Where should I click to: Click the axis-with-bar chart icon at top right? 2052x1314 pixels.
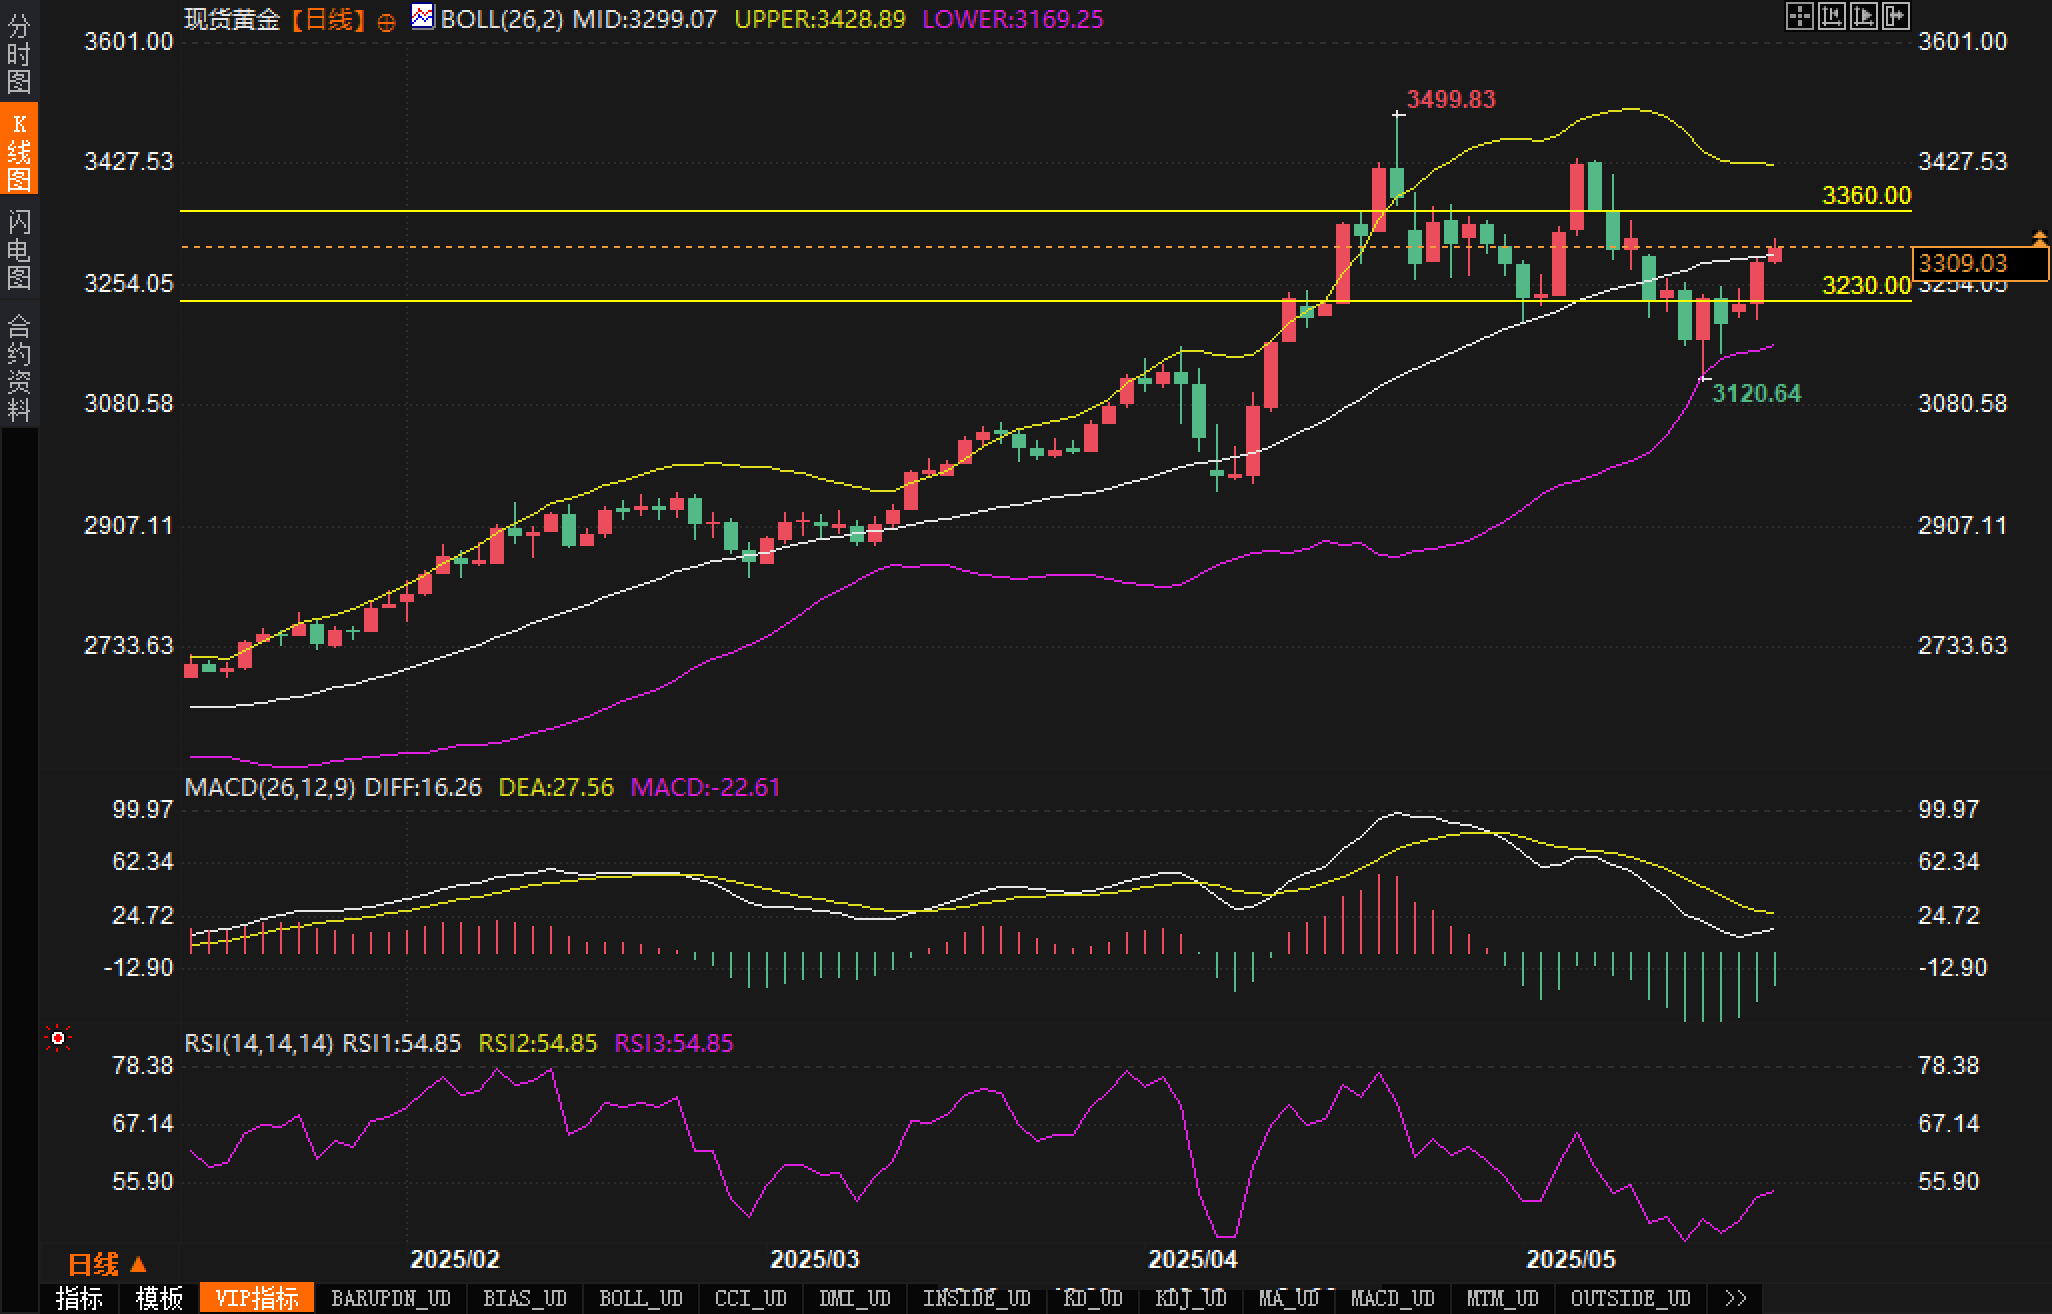(1831, 16)
